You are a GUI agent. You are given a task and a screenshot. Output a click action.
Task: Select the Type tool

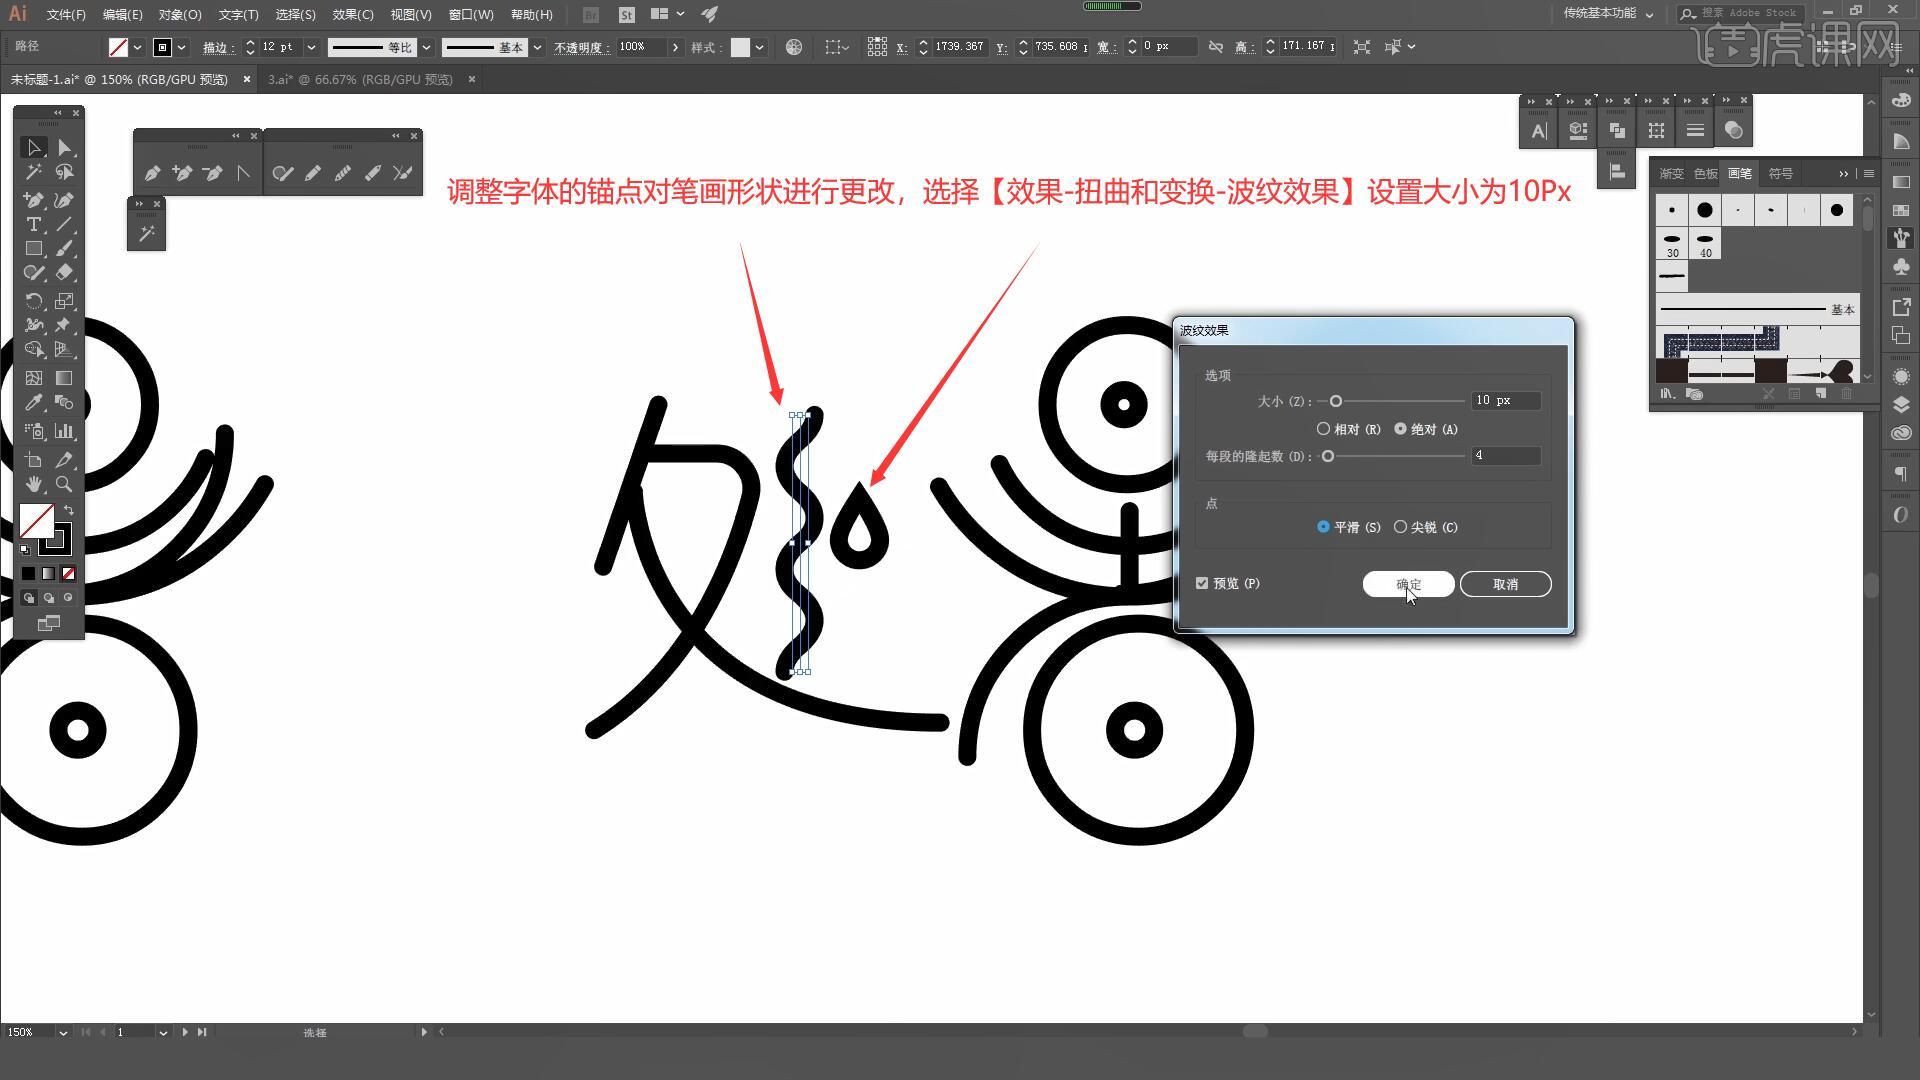33,224
